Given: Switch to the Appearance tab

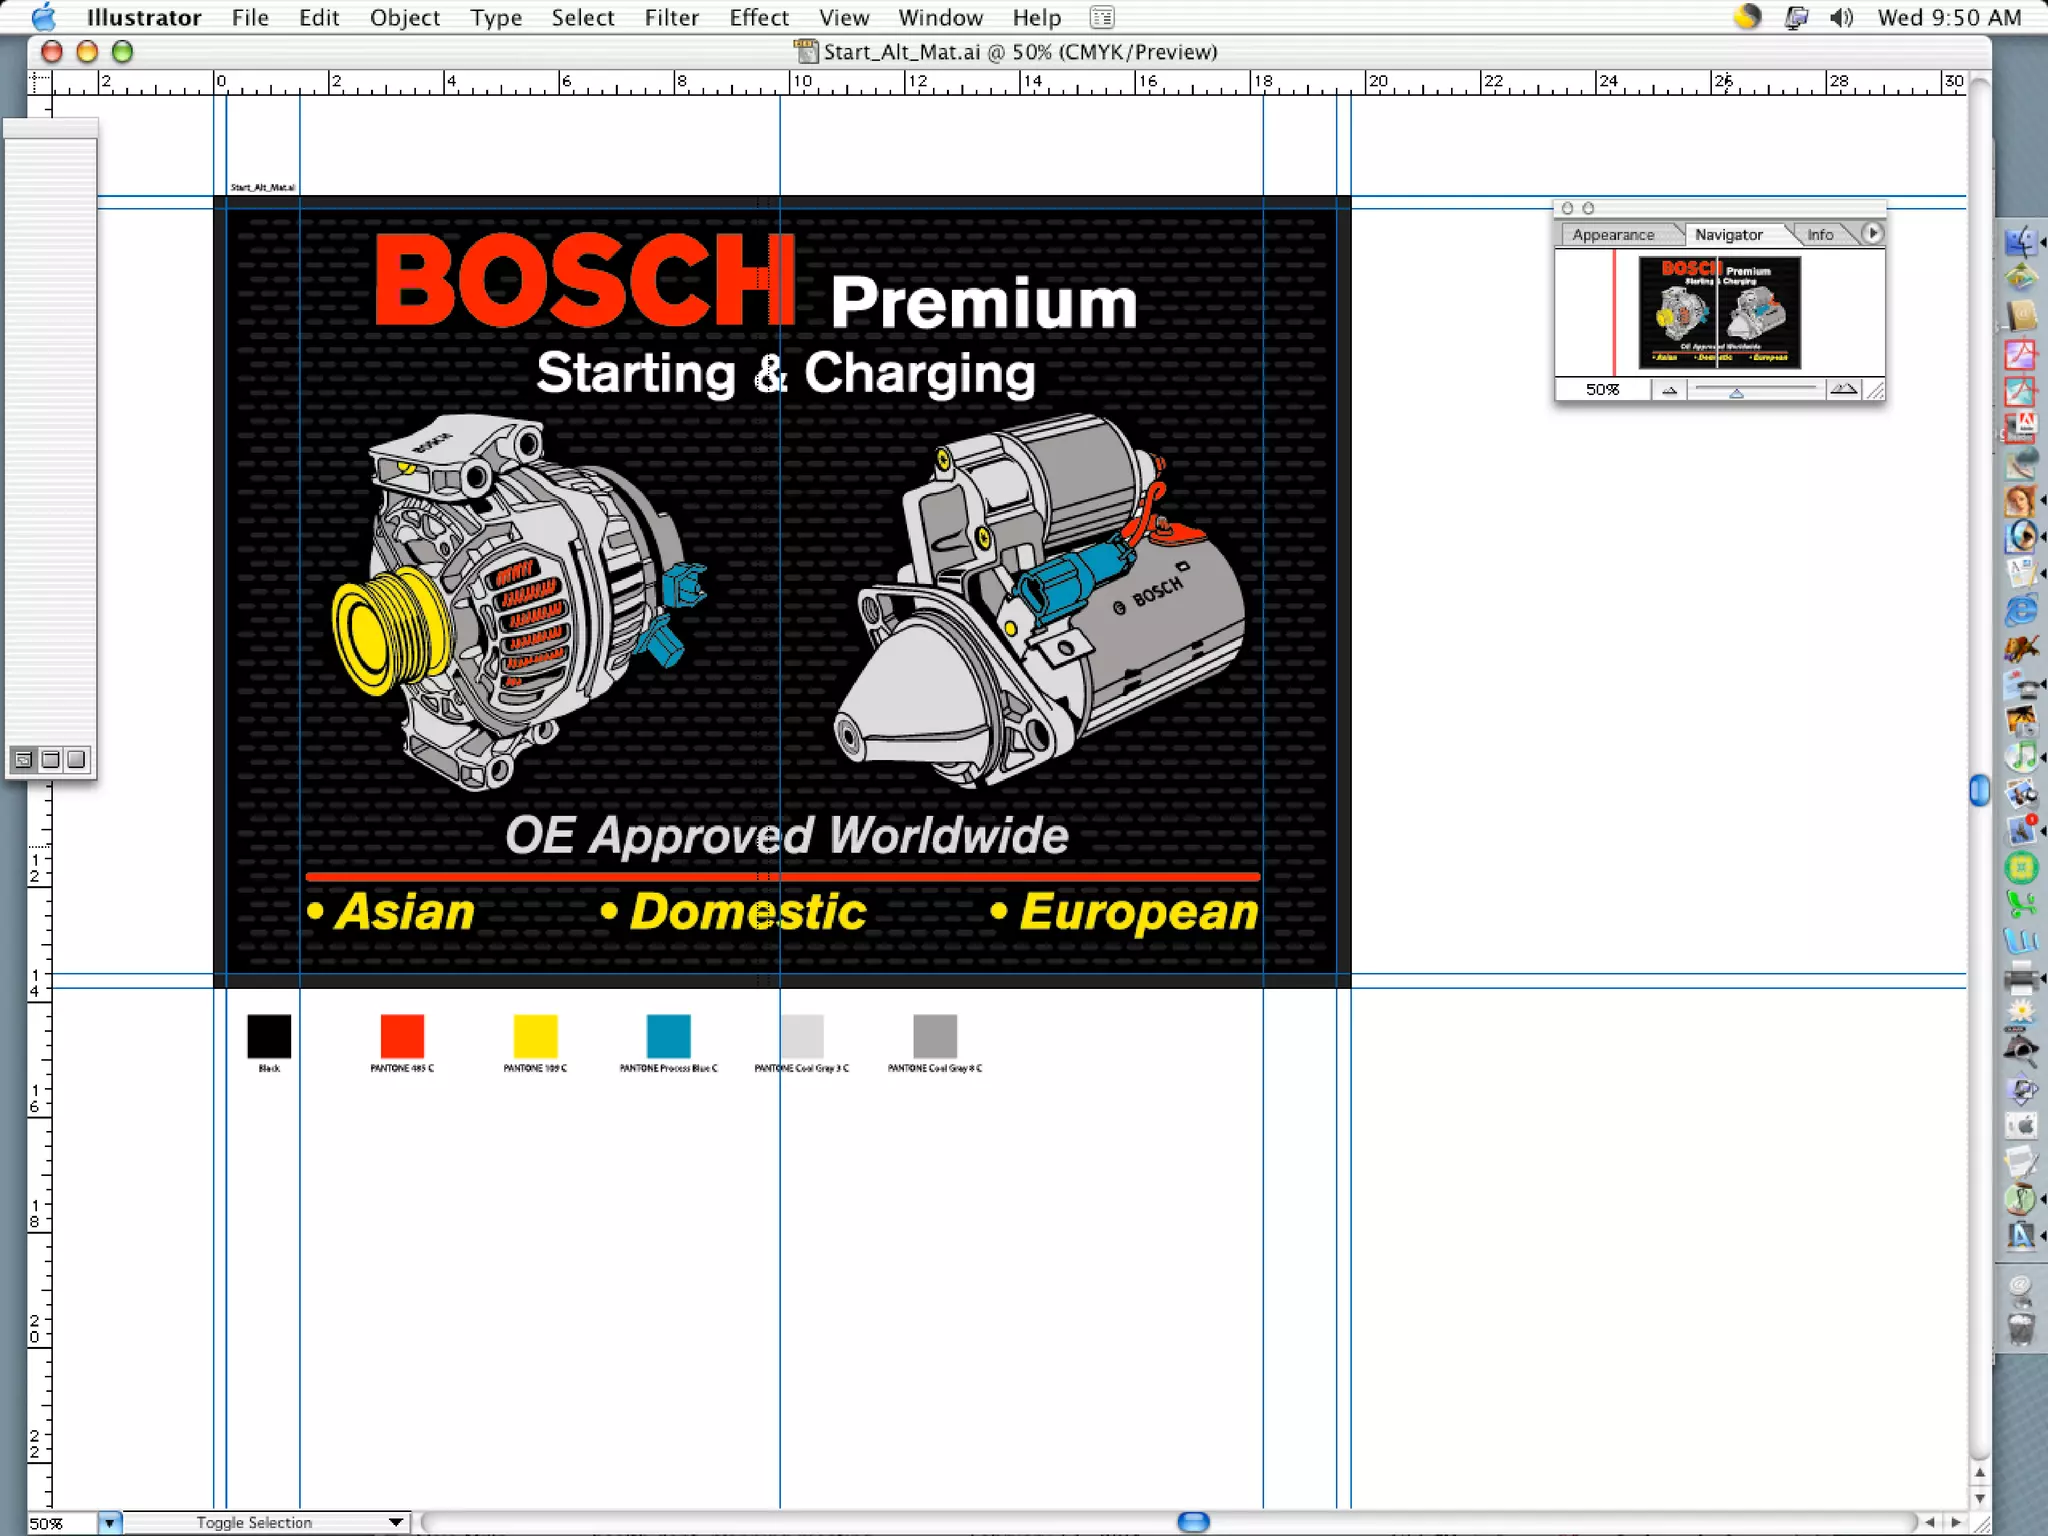Looking at the screenshot, I should pyautogui.click(x=1613, y=235).
